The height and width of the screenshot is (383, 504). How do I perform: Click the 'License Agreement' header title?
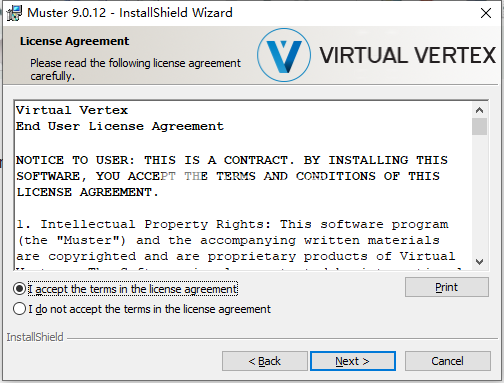pos(74,41)
